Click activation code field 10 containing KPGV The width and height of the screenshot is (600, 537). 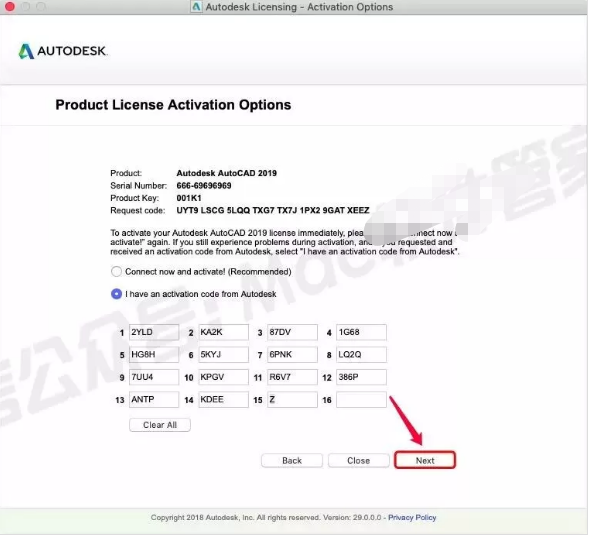point(223,377)
